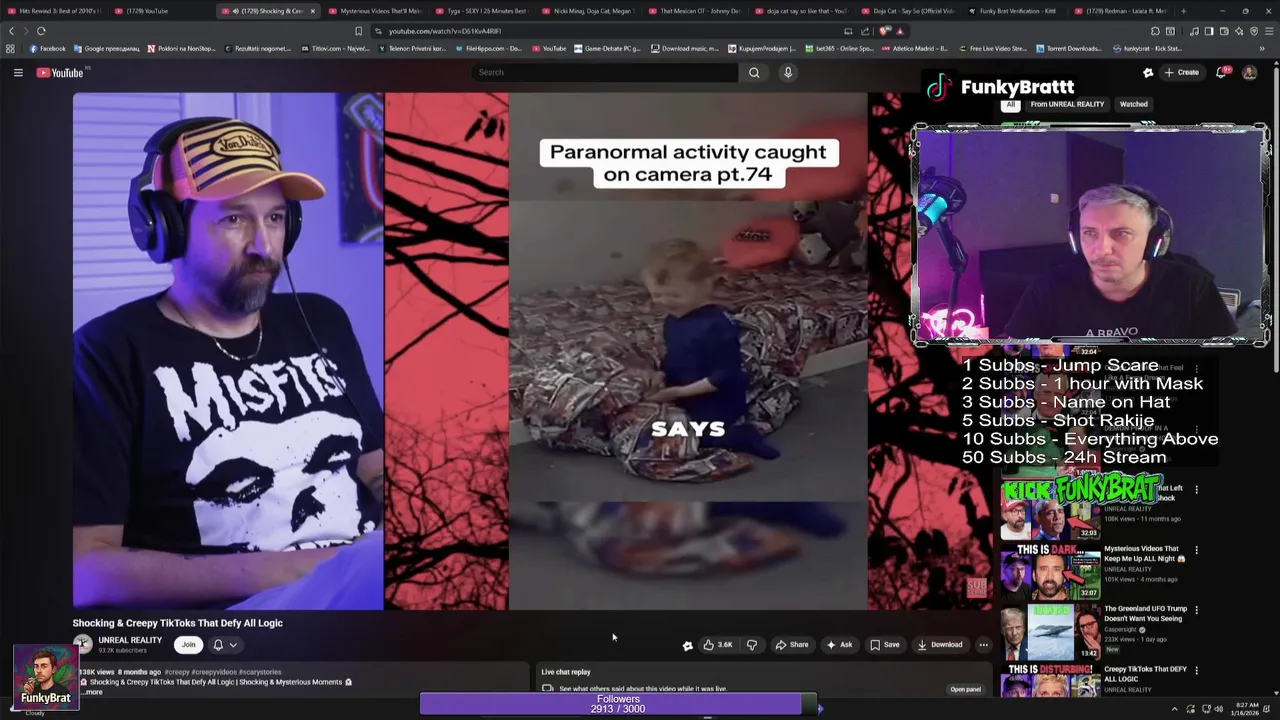This screenshot has width=1280, height=720.
Task: Open the browser main menu
Action: click(x=1270, y=31)
